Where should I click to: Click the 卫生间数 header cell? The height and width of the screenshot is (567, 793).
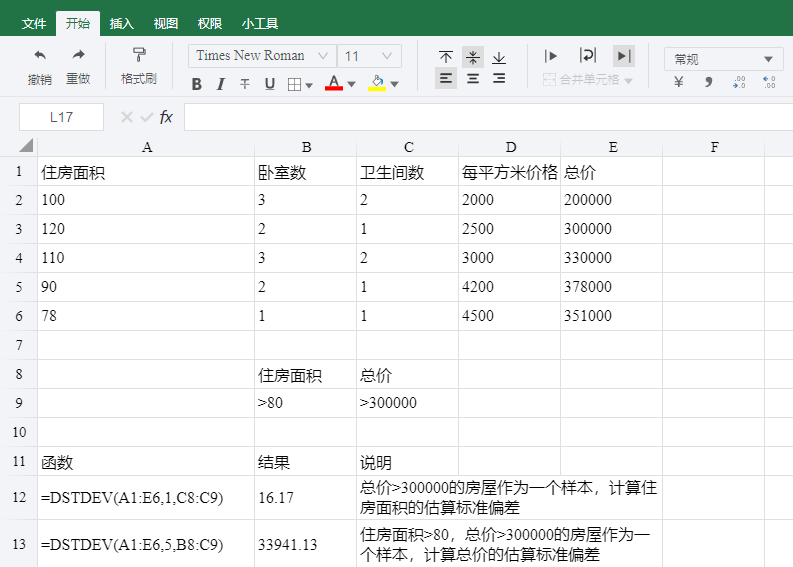(x=408, y=171)
